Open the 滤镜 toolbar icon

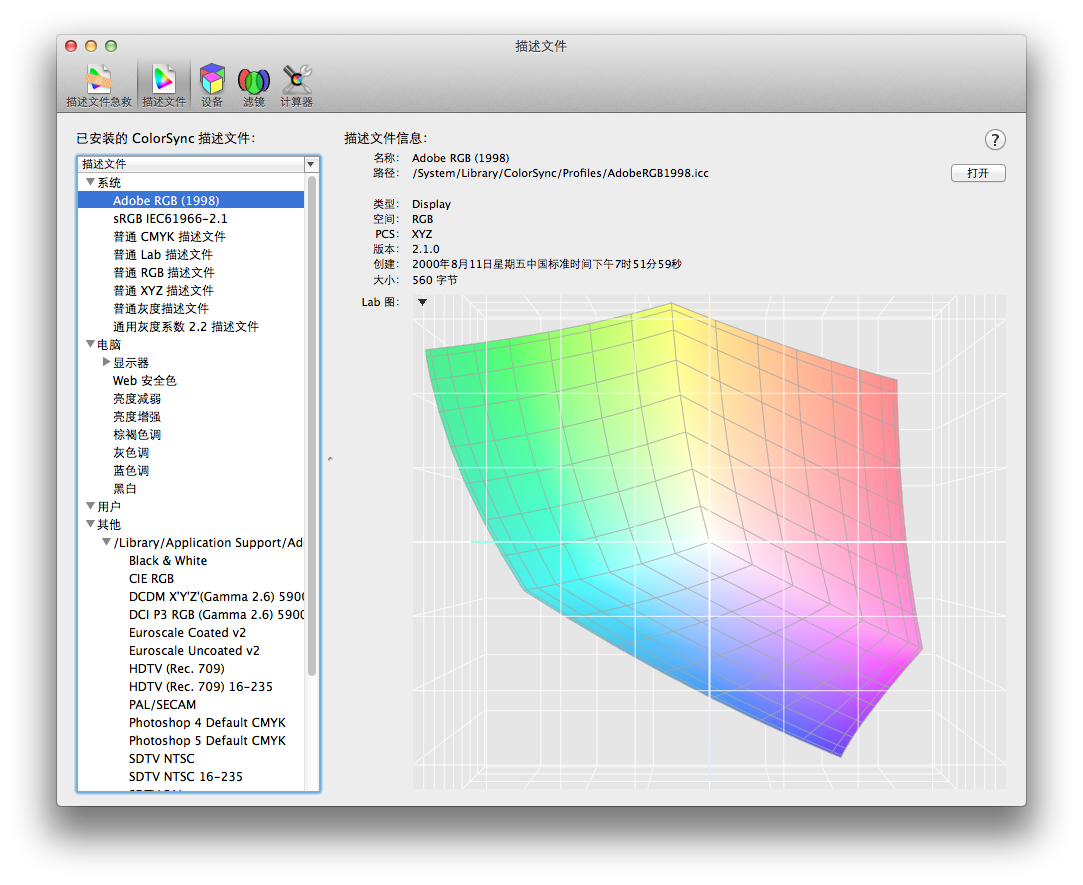click(x=253, y=84)
